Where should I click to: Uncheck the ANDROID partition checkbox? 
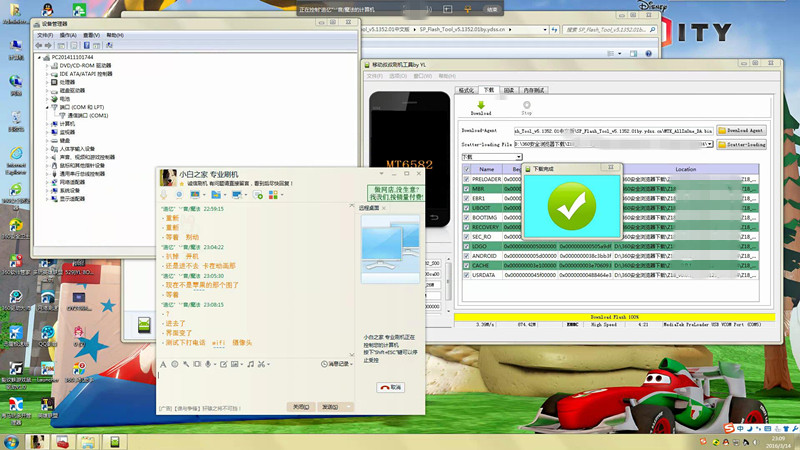point(466,256)
